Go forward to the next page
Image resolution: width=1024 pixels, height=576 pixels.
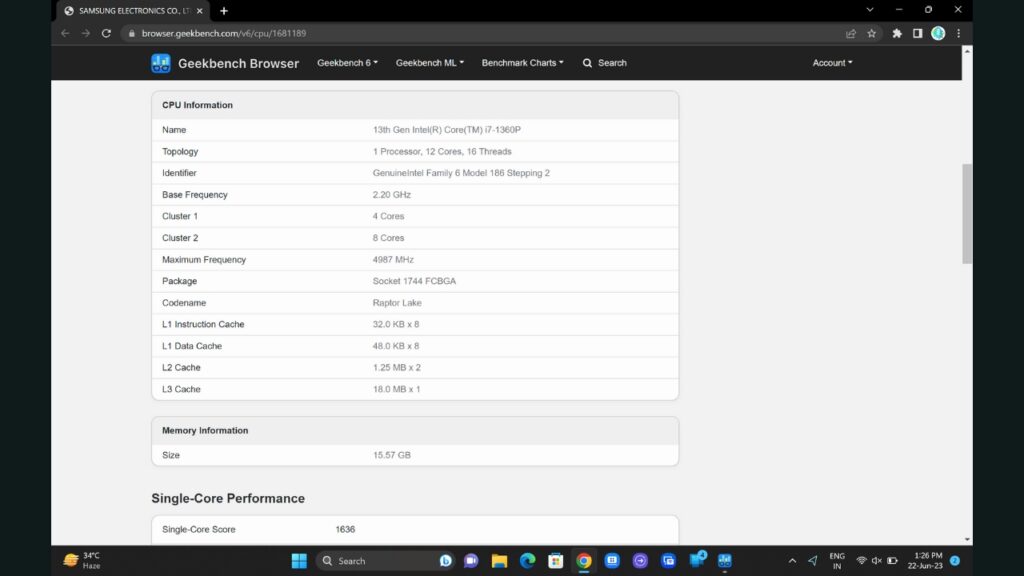86,33
